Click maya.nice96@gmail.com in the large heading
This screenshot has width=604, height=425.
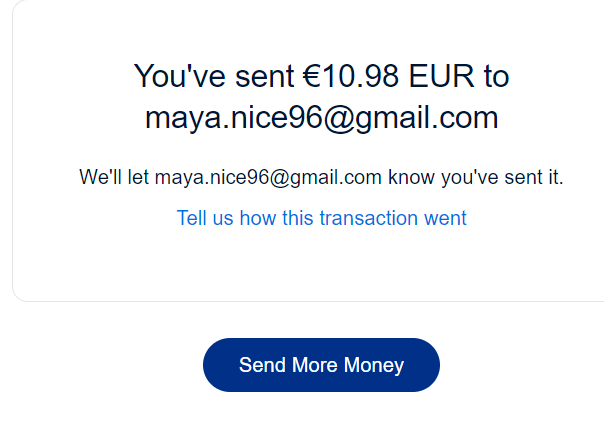click(321, 118)
